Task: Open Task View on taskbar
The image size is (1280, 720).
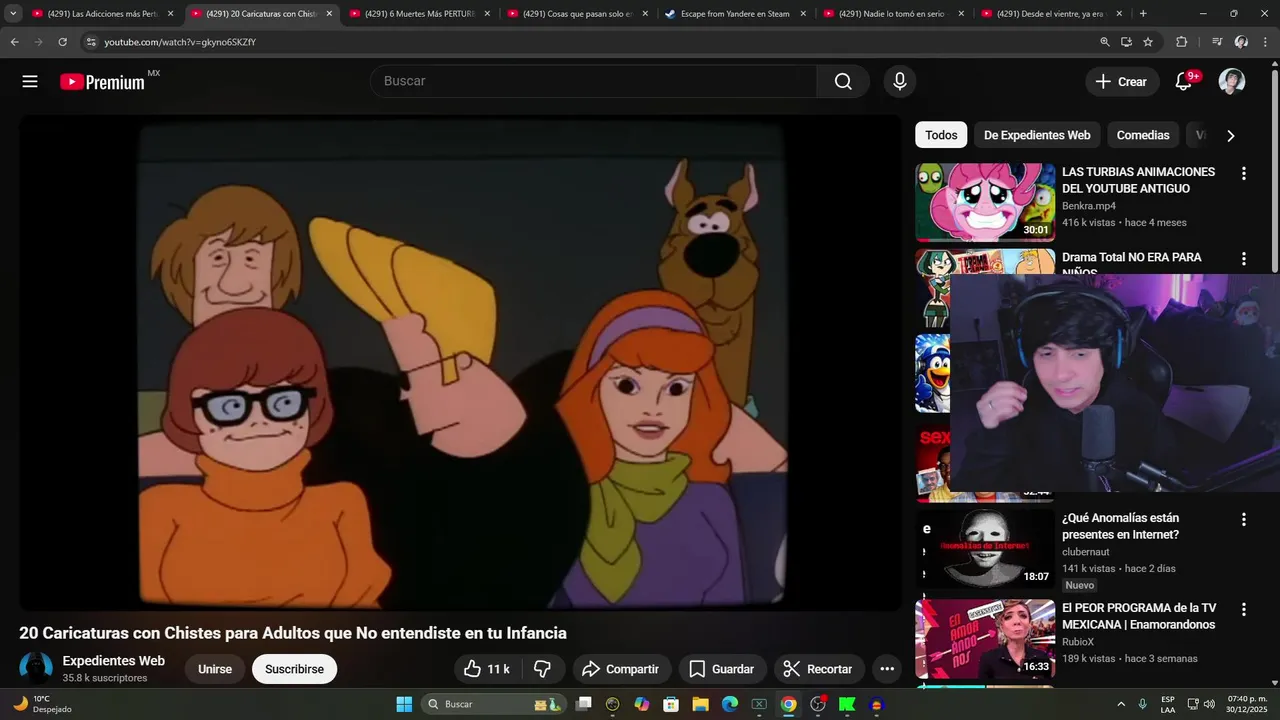Action: 584,704
